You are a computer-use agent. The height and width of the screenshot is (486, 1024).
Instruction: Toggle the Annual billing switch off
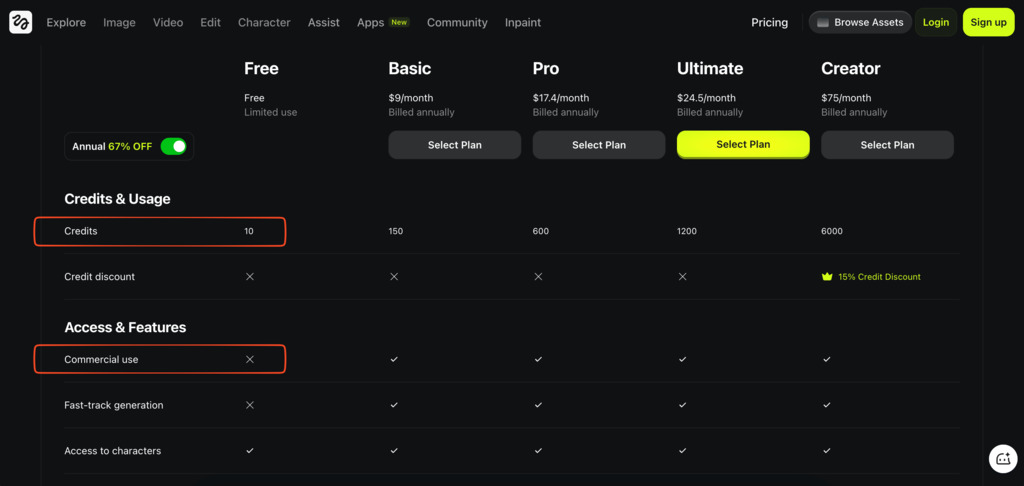tap(173, 146)
